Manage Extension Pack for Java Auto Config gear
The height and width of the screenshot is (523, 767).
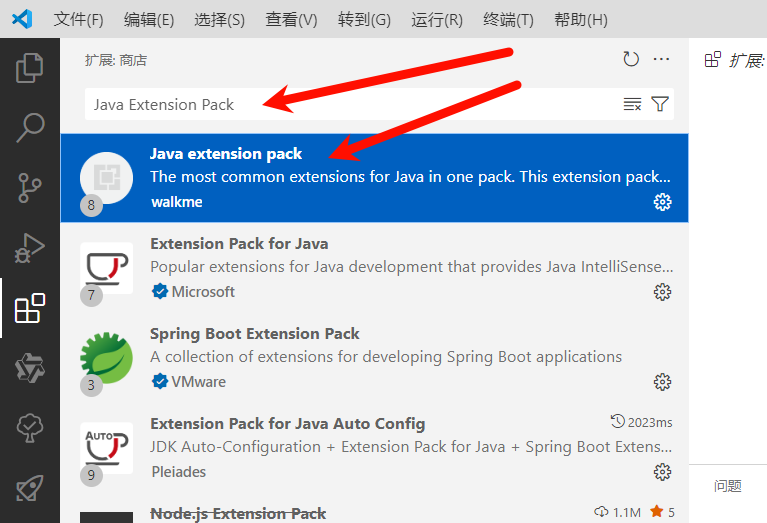click(x=662, y=472)
